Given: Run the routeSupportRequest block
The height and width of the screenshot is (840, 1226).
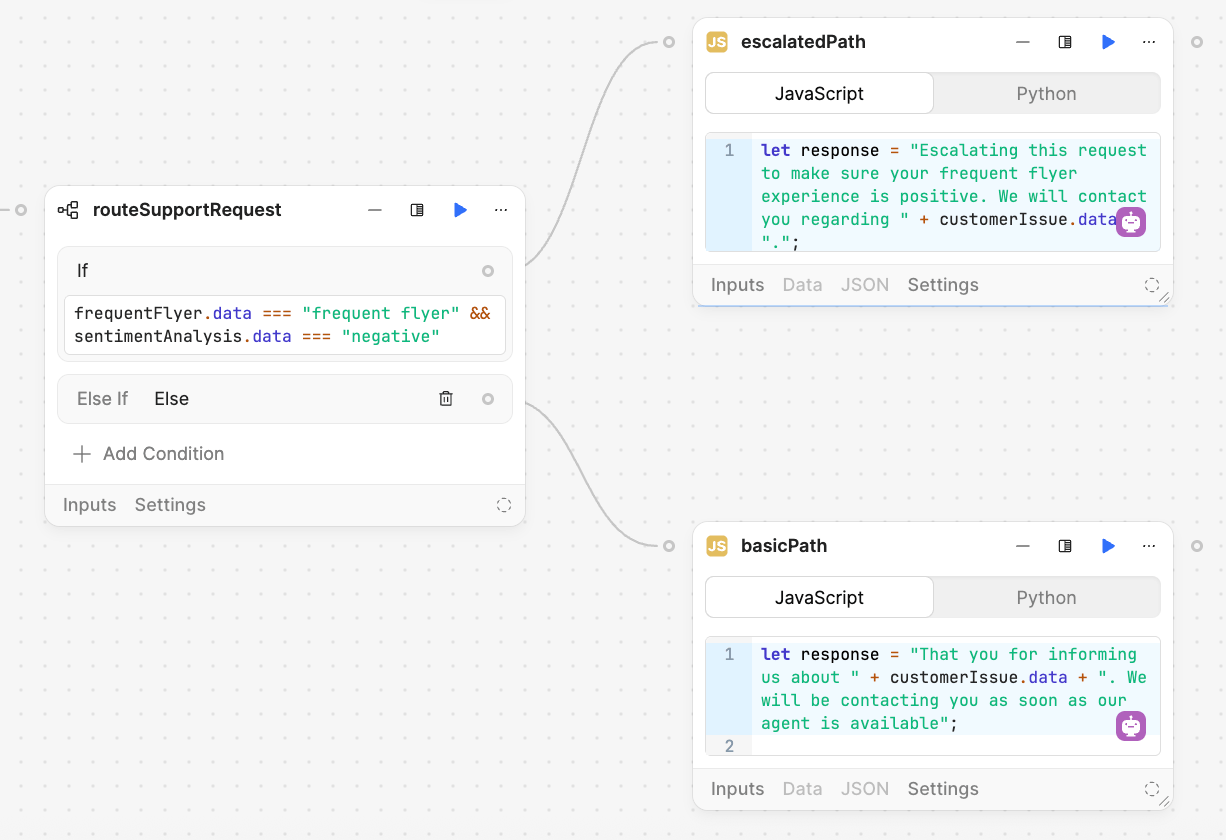Looking at the screenshot, I should coord(460,210).
